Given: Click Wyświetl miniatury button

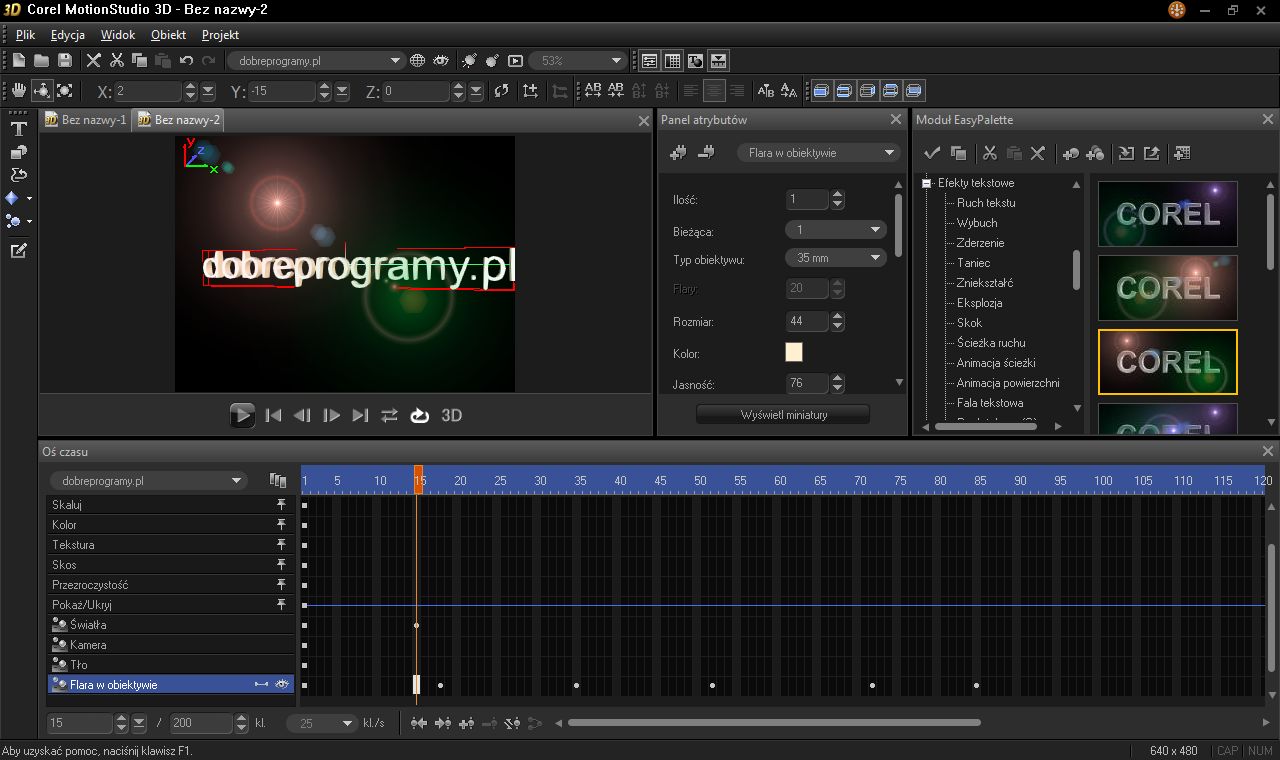Looking at the screenshot, I should 783,414.
